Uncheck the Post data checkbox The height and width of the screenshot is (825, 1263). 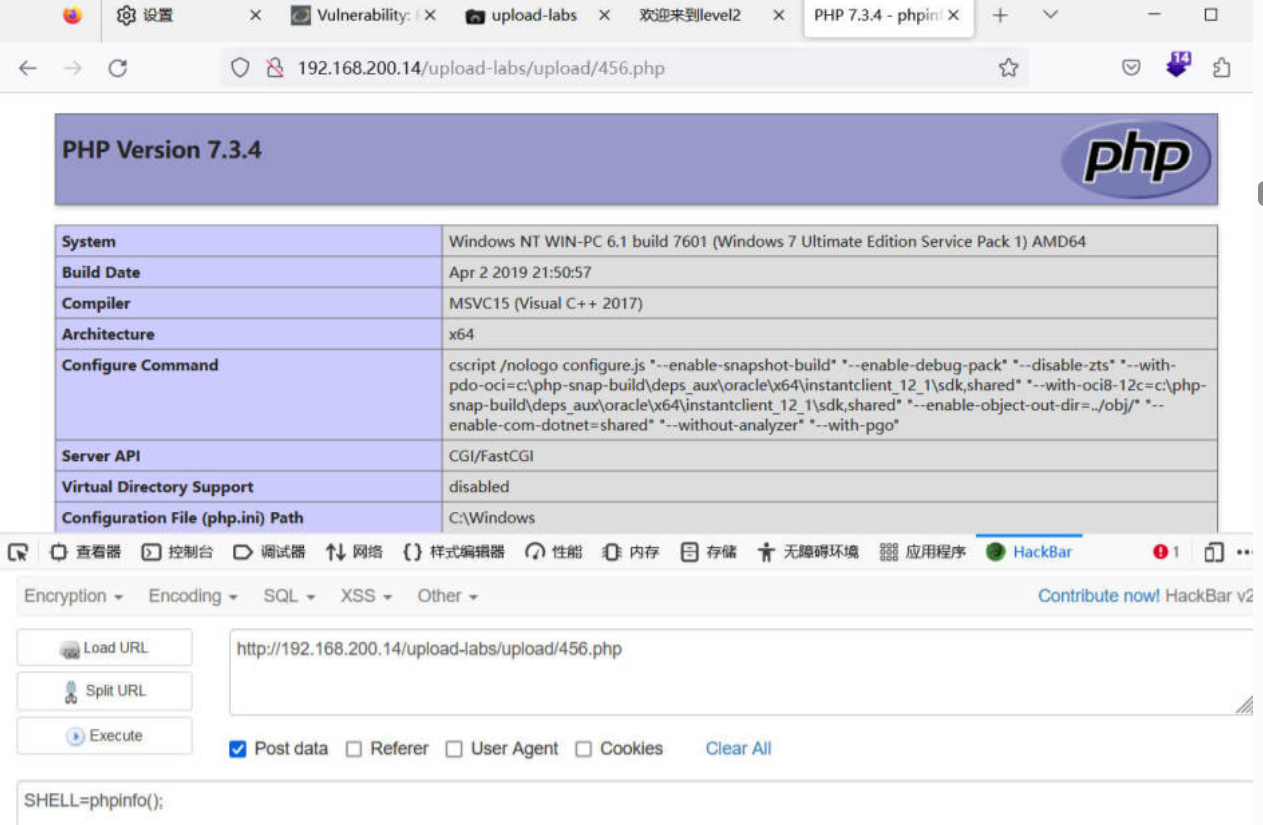[x=238, y=749]
